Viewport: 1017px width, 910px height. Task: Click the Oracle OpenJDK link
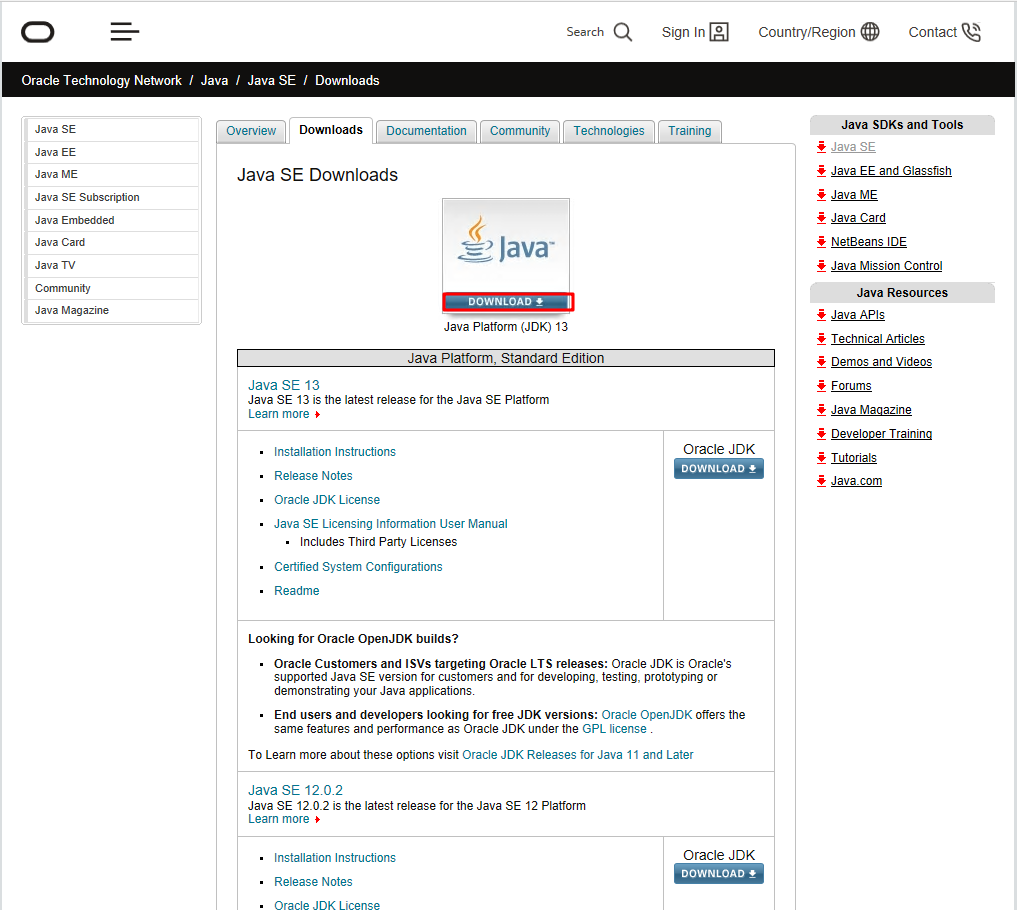pyautogui.click(x=647, y=715)
